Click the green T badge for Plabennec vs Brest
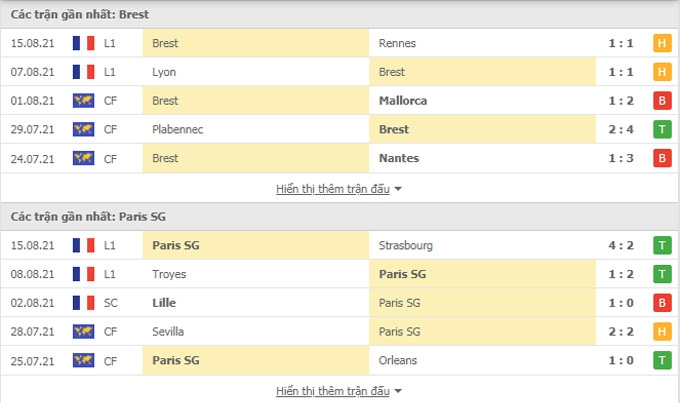This screenshot has width=680, height=403. (x=662, y=129)
